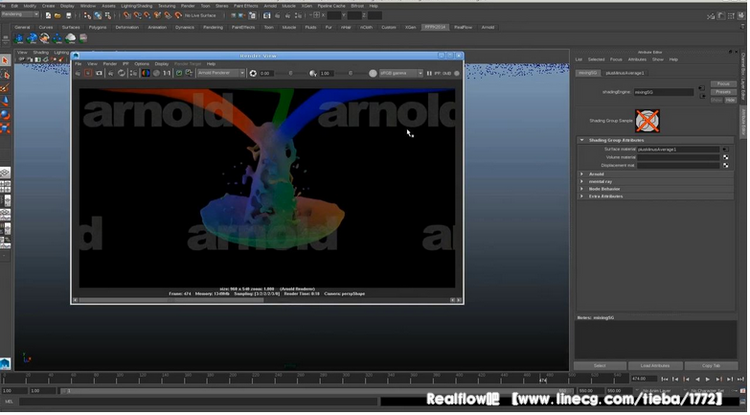Select the plusMinusAverage1 tab
Image resolution: width=750 pixels, height=415 pixels.
pos(625,73)
